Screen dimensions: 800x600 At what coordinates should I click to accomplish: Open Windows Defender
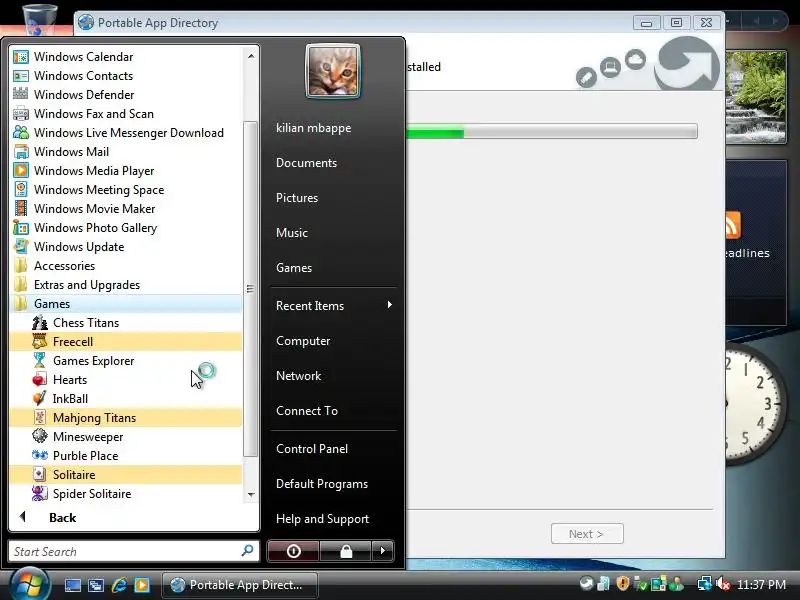point(126,94)
